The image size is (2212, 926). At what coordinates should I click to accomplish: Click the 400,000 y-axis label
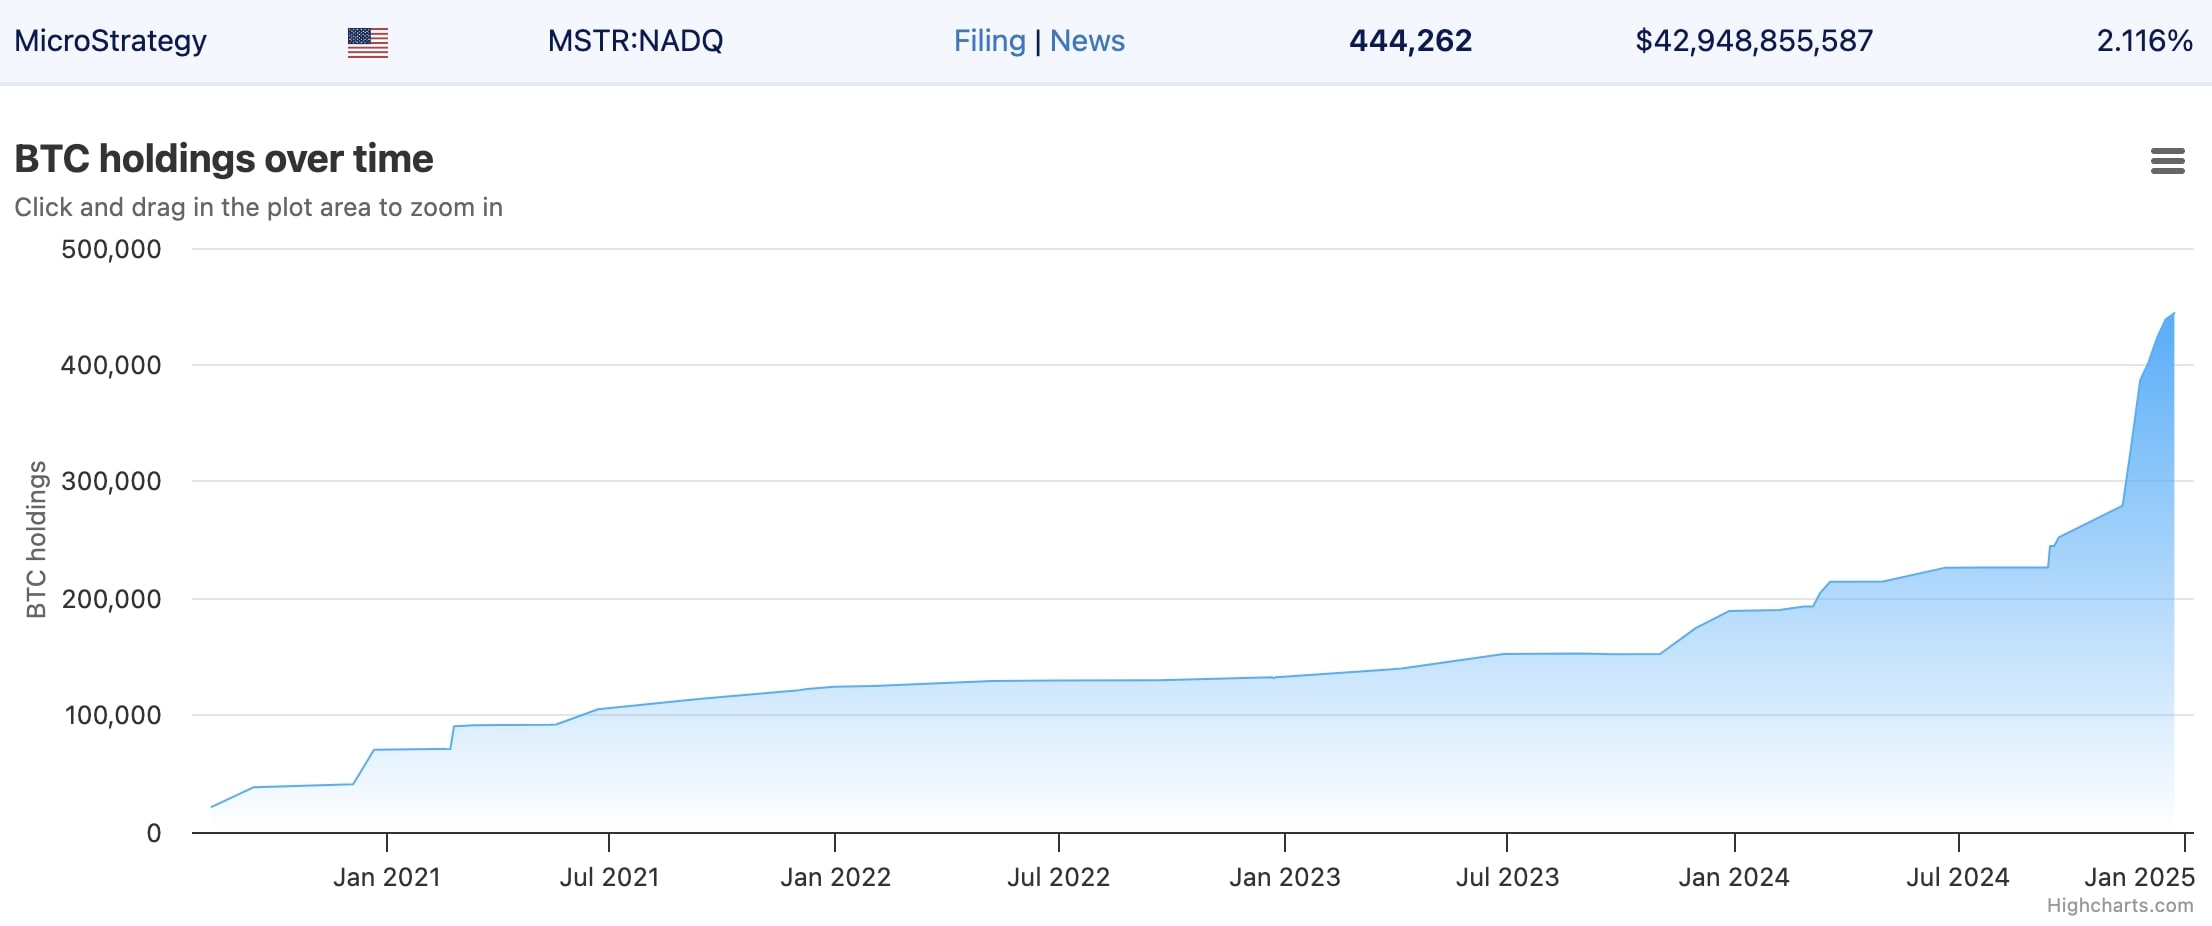111,365
